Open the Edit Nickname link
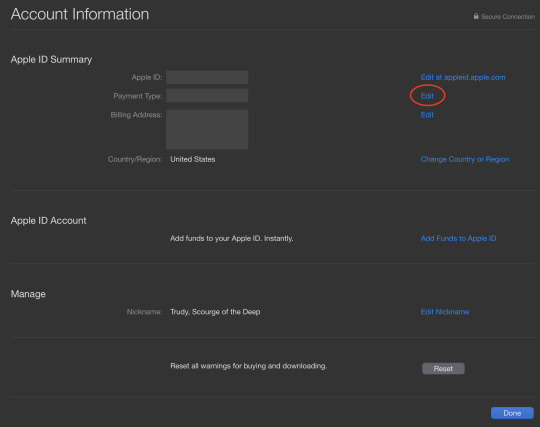Viewport: 540px width, 427px height. pos(445,312)
